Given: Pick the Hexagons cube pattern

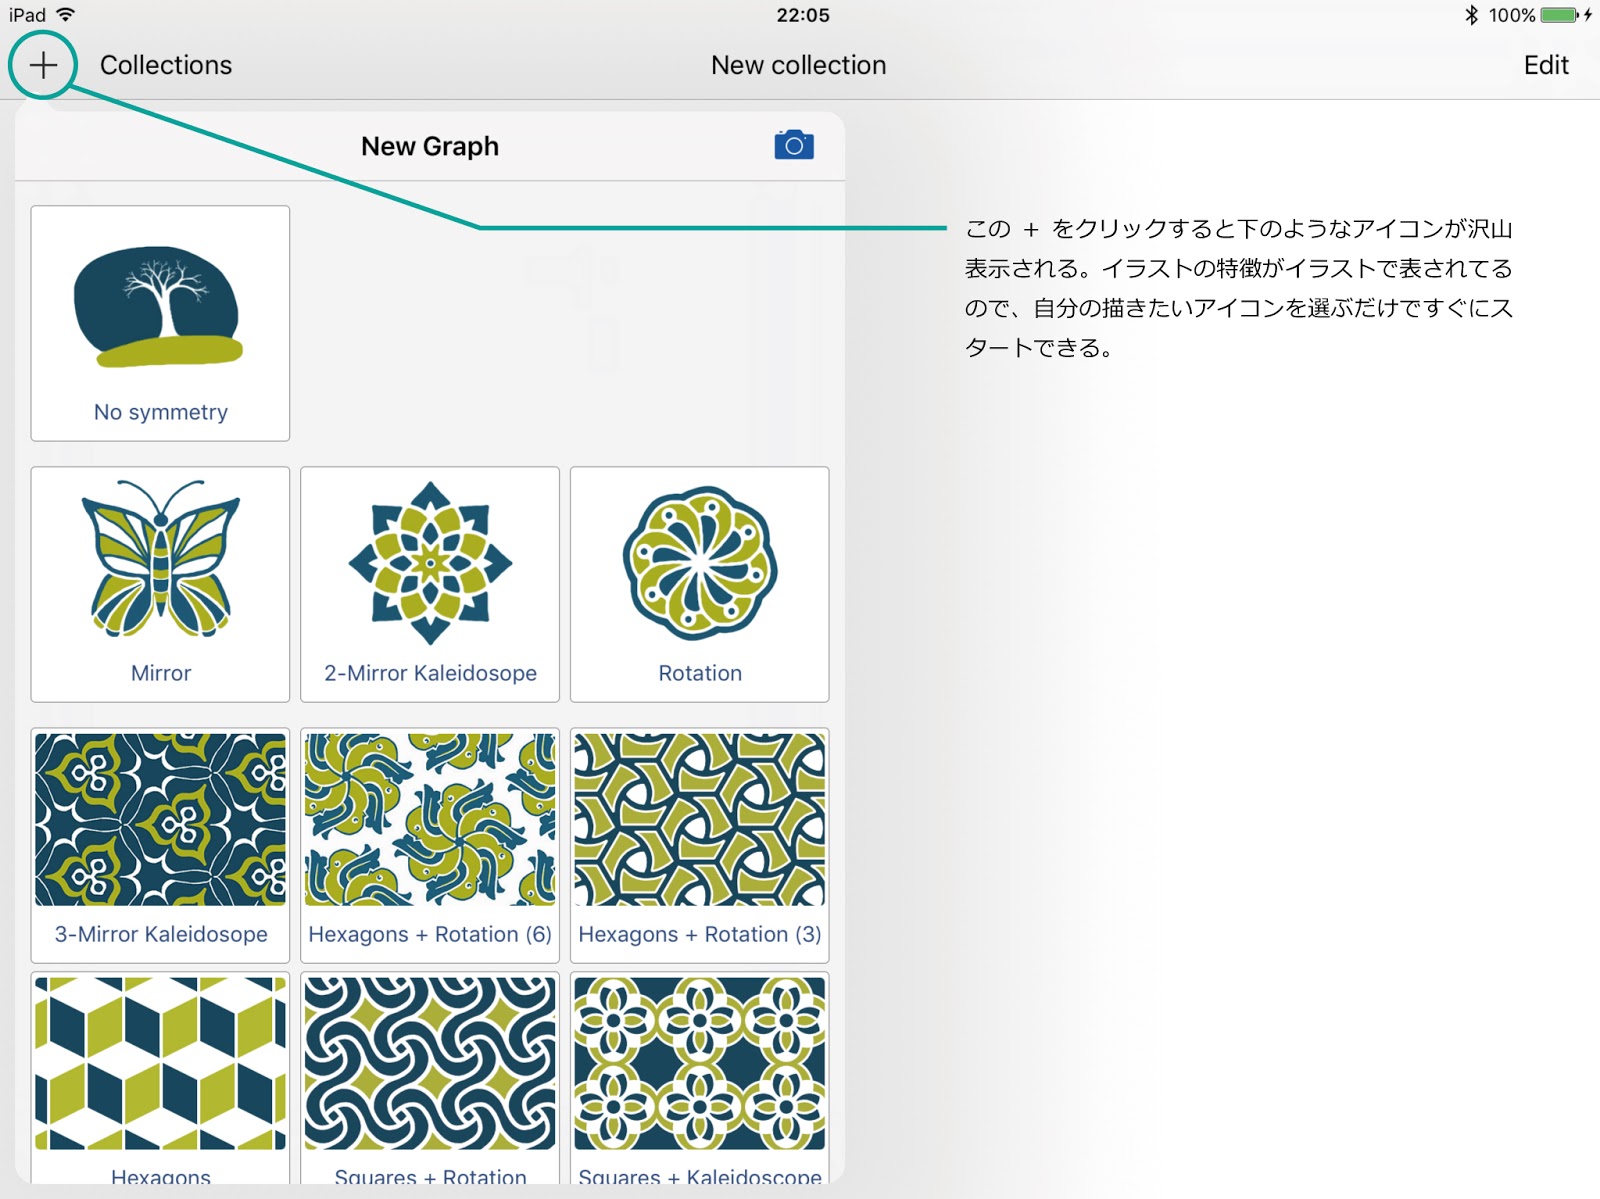Looking at the screenshot, I should 160,1075.
